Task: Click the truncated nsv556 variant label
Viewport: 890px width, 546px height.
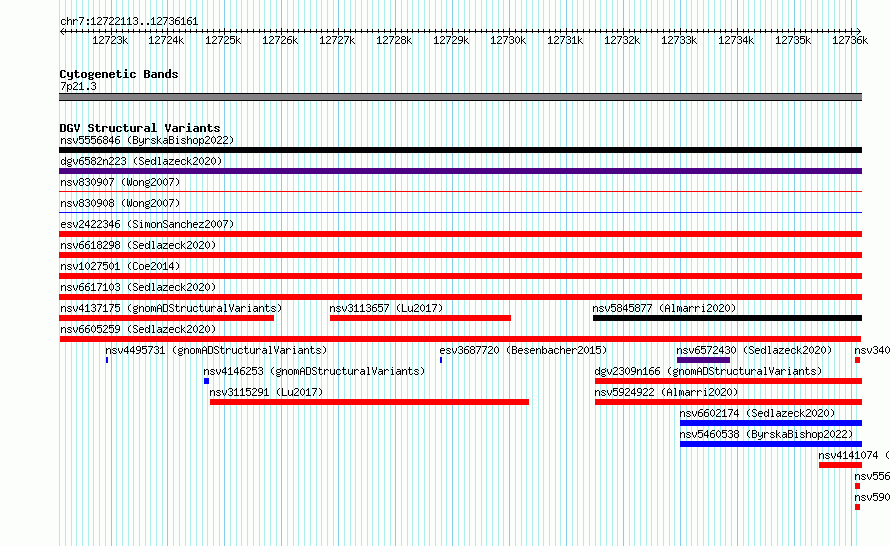Action: pos(872,476)
